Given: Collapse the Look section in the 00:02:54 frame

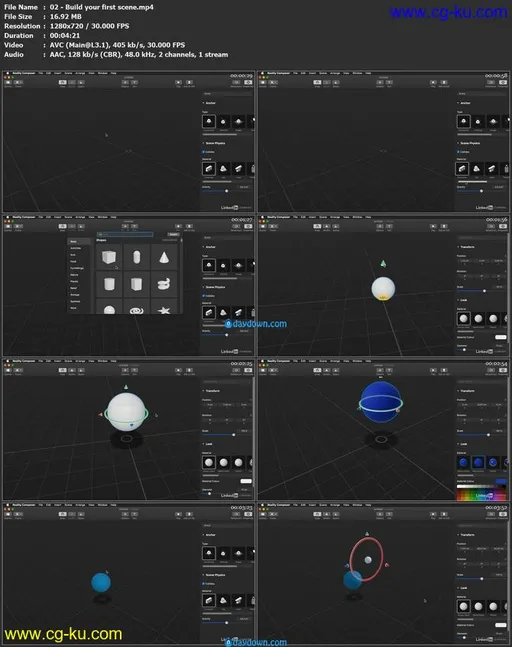Looking at the screenshot, I should (458, 444).
